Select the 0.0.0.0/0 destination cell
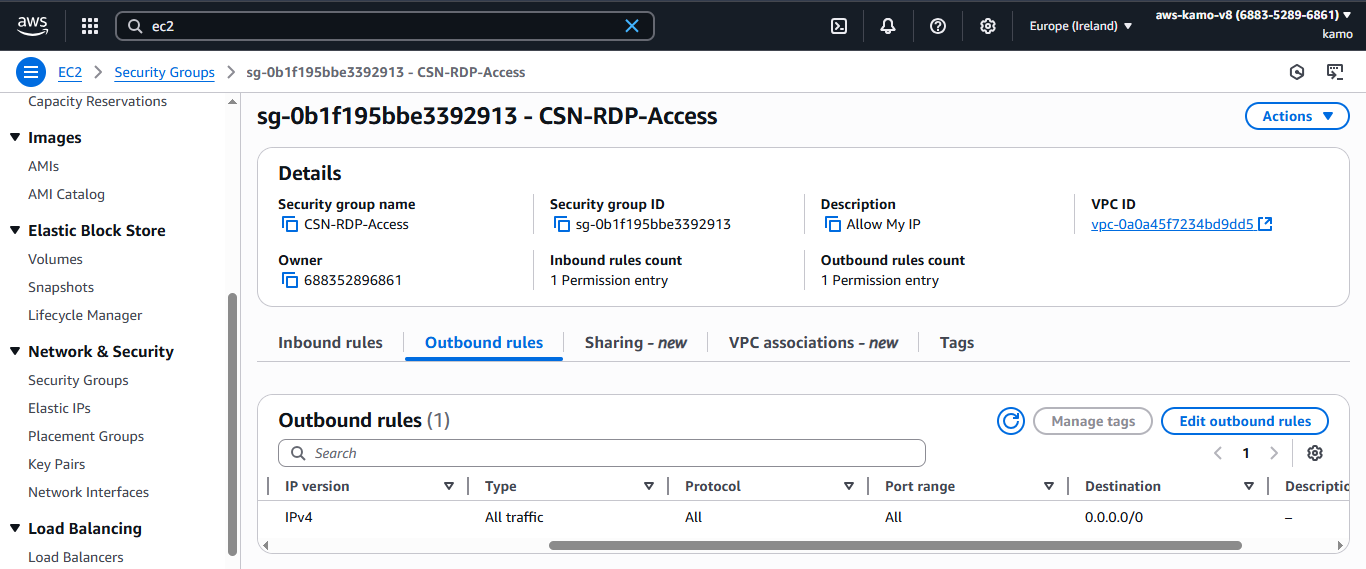This screenshot has height=569, width=1366. click(x=1114, y=517)
